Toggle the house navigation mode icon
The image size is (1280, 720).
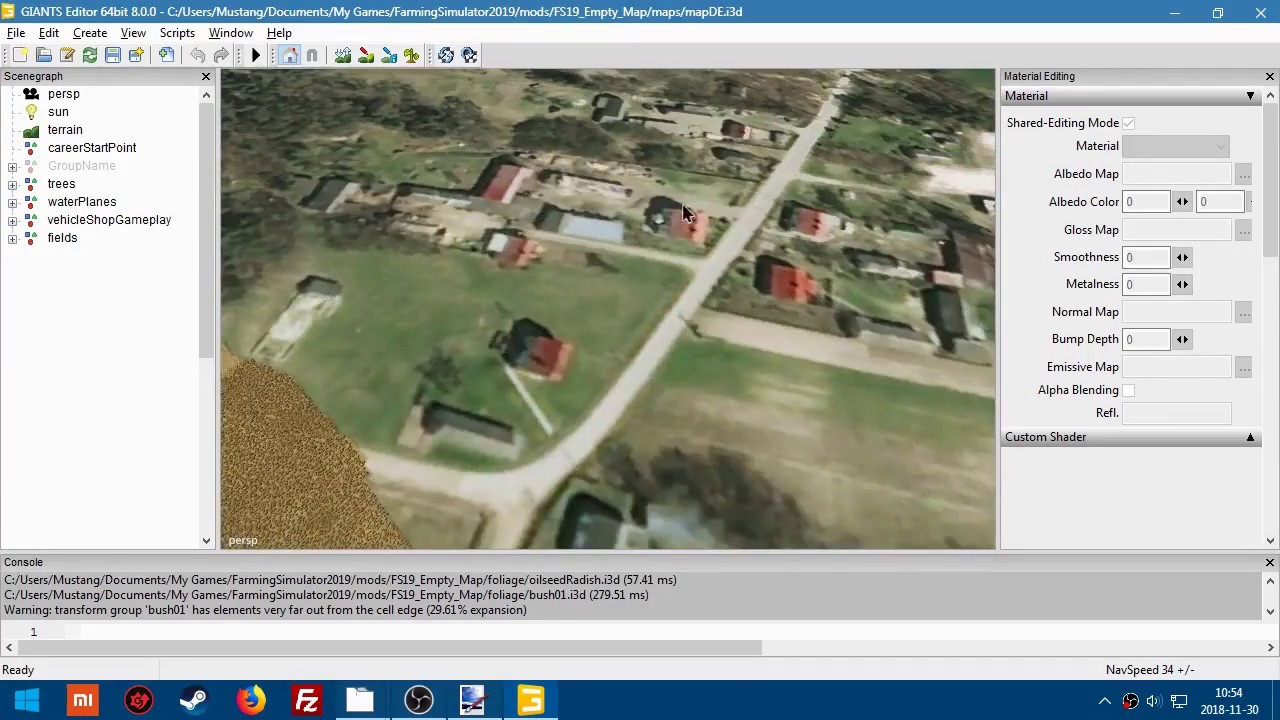289,55
